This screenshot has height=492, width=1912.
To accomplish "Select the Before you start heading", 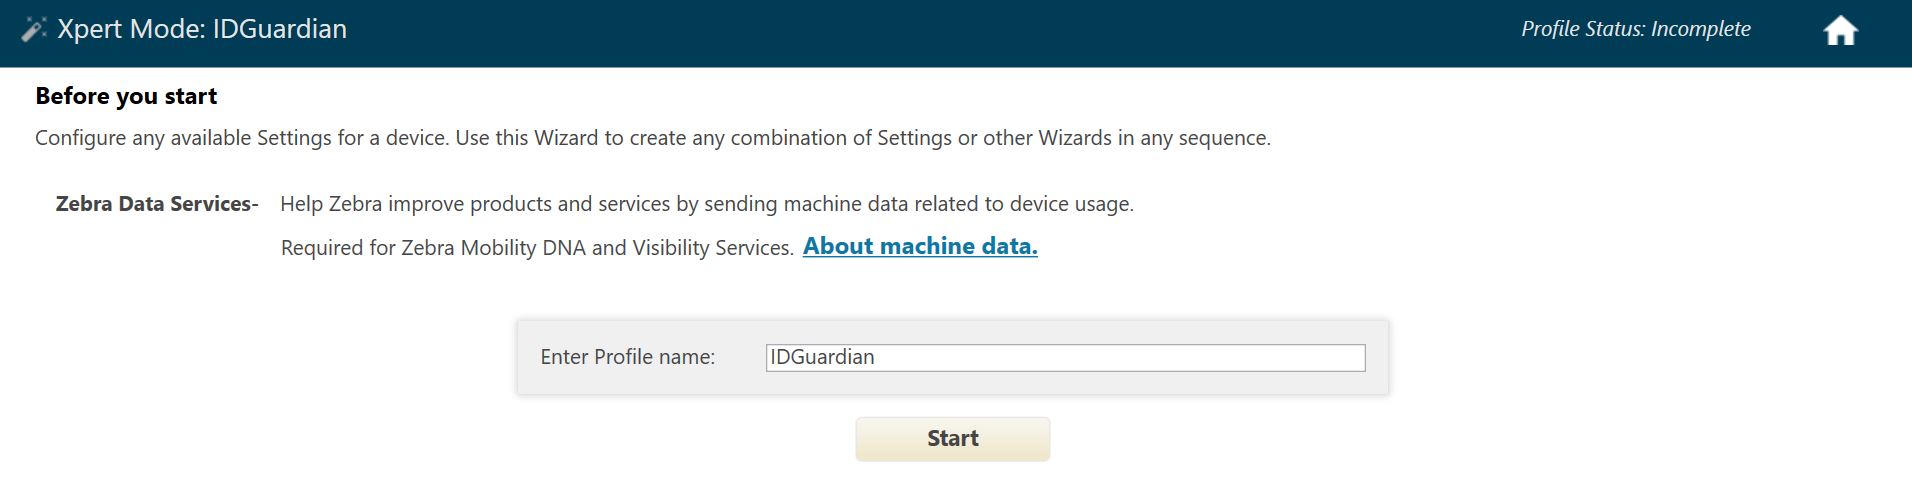I will 126,96.
